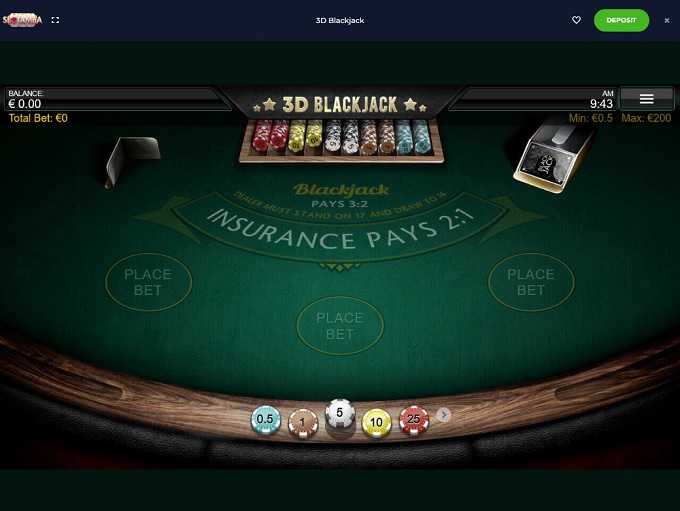The image size is (680, 511).
Task: Pick the white 5 chip
Action: click(x=340, y=413)
